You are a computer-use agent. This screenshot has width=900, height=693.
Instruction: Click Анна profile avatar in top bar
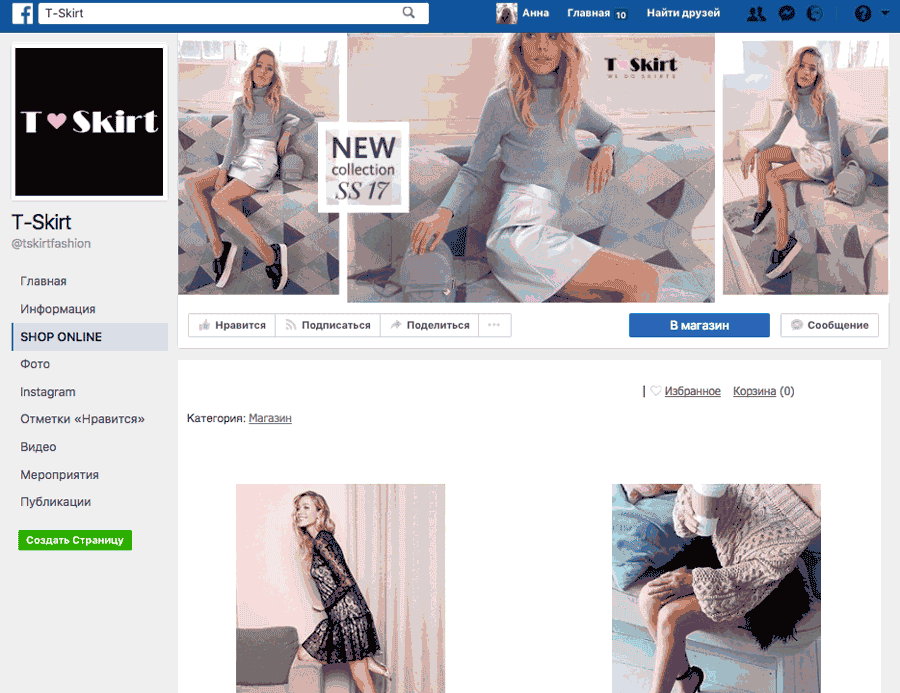click(x=506, y=13)
